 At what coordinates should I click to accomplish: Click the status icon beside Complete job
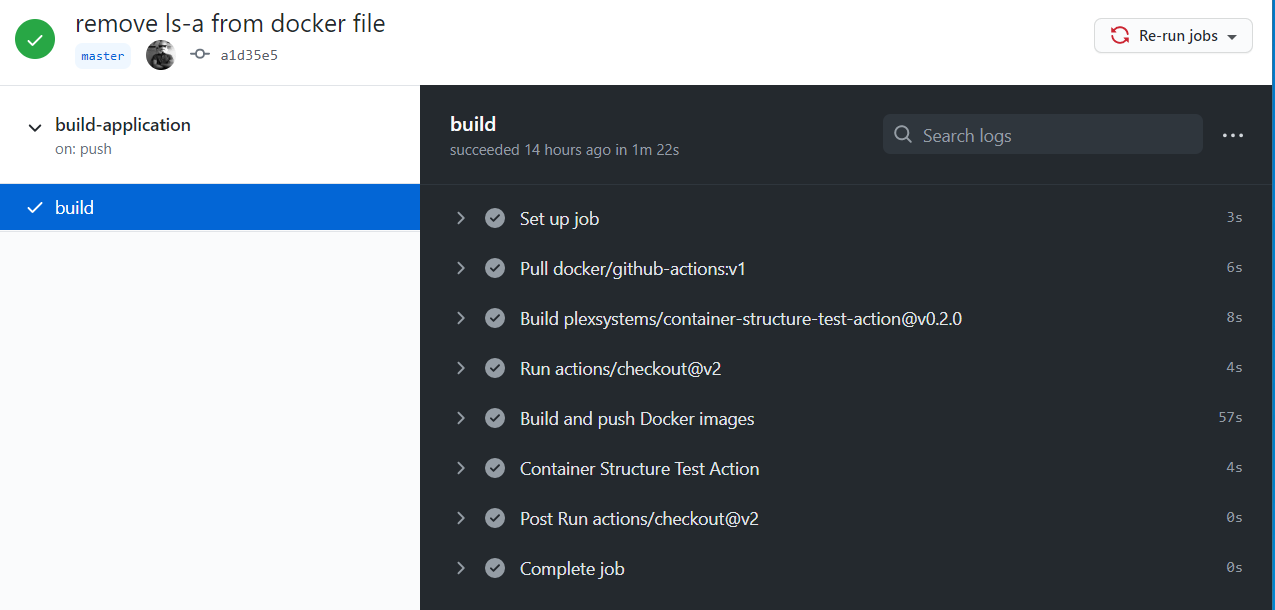pyautogui.click(x=494, y=568)
